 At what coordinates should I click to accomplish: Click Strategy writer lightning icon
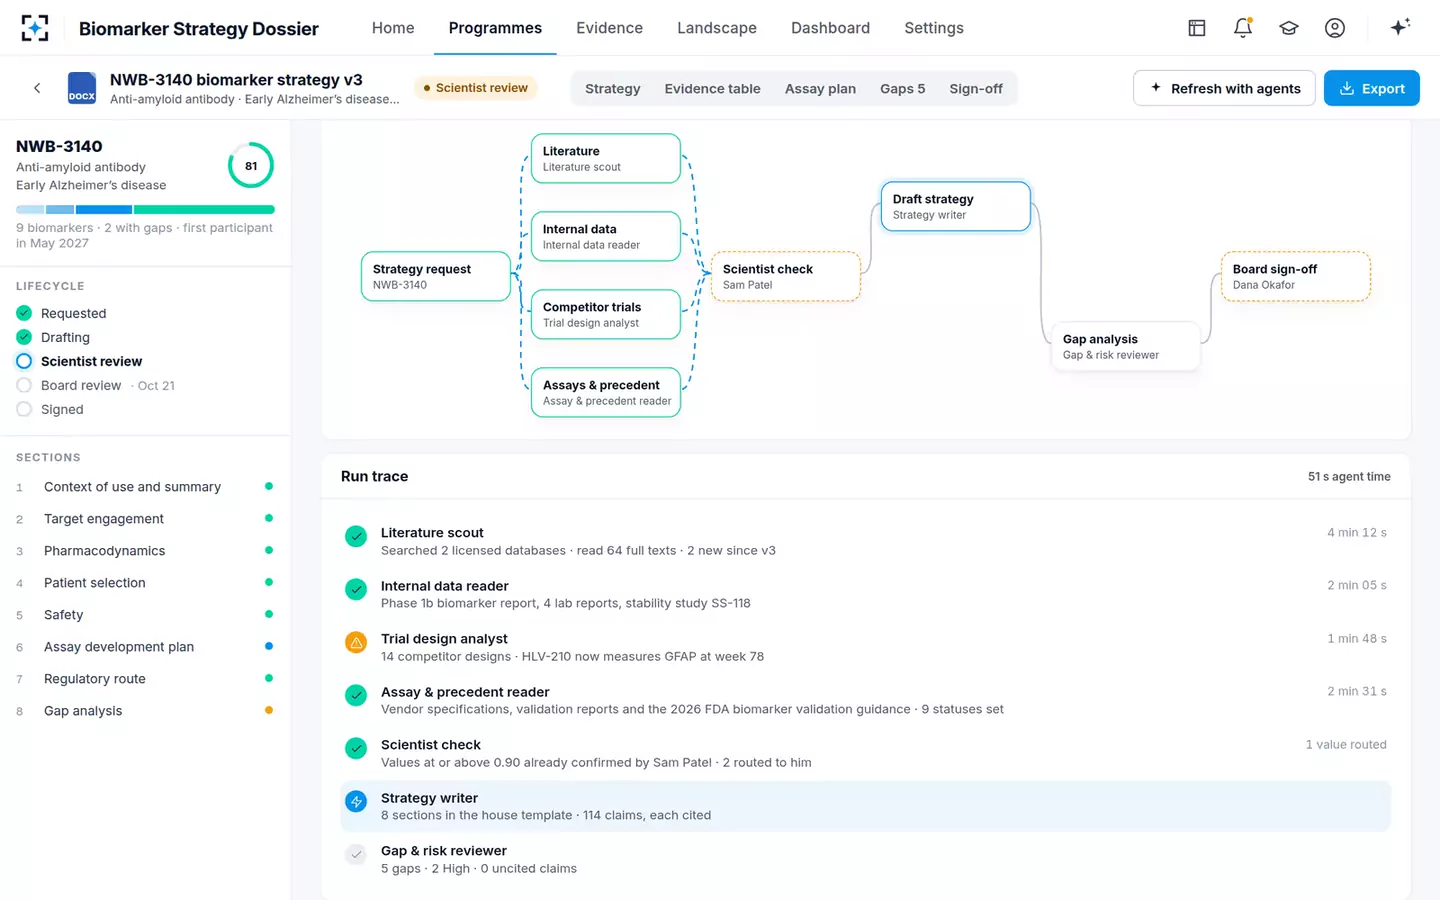[356, 802]
